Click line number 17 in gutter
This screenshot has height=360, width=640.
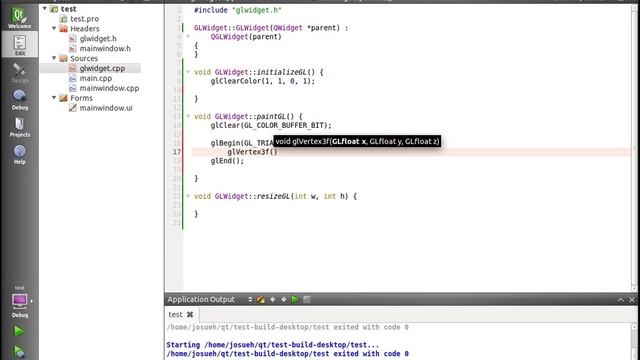tap(176, 152)
